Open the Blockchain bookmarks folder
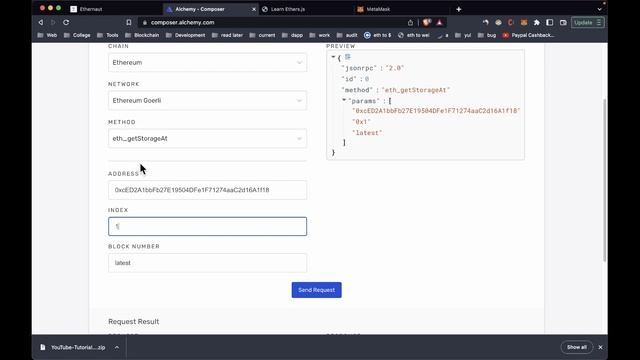 pyautogui.click(x=142, y=35)
